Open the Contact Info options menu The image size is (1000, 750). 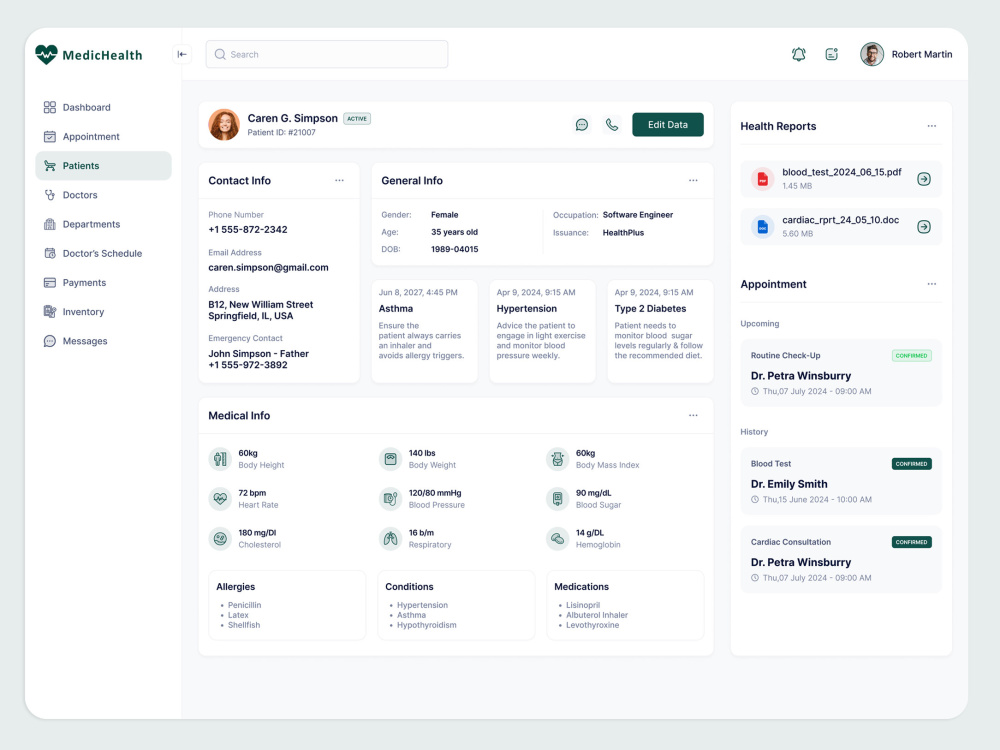[x=339, y=180]
